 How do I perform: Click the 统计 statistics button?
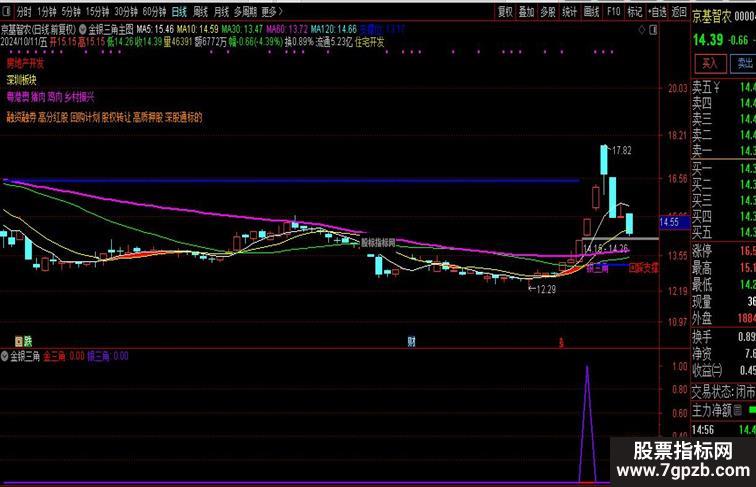[569, 12]
